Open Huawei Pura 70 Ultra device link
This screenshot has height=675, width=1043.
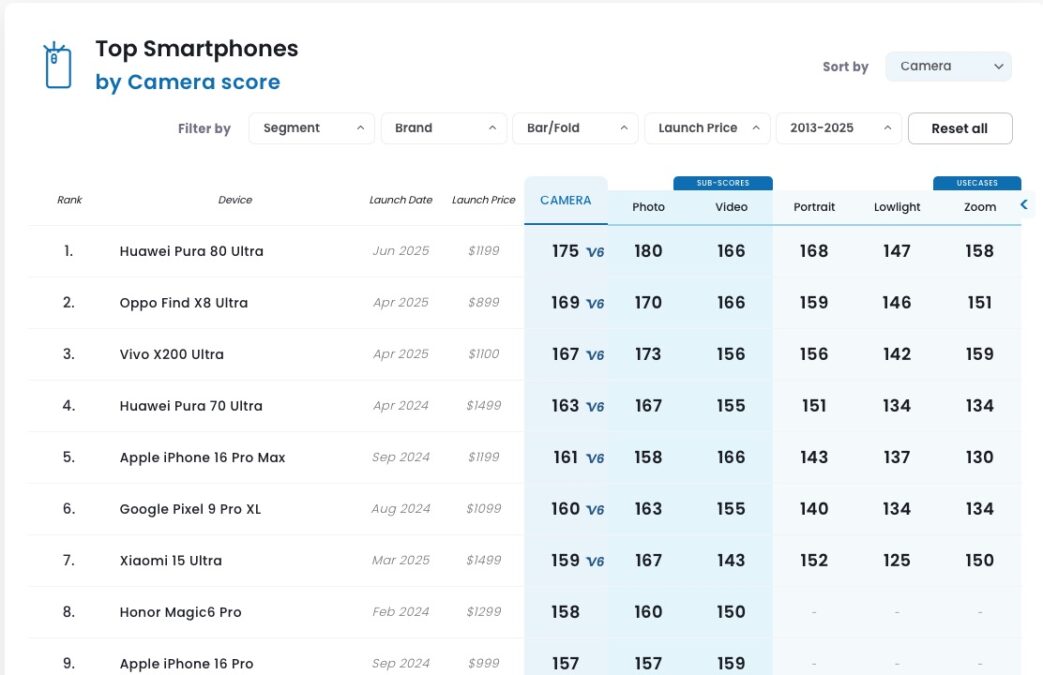pos(191,406)
